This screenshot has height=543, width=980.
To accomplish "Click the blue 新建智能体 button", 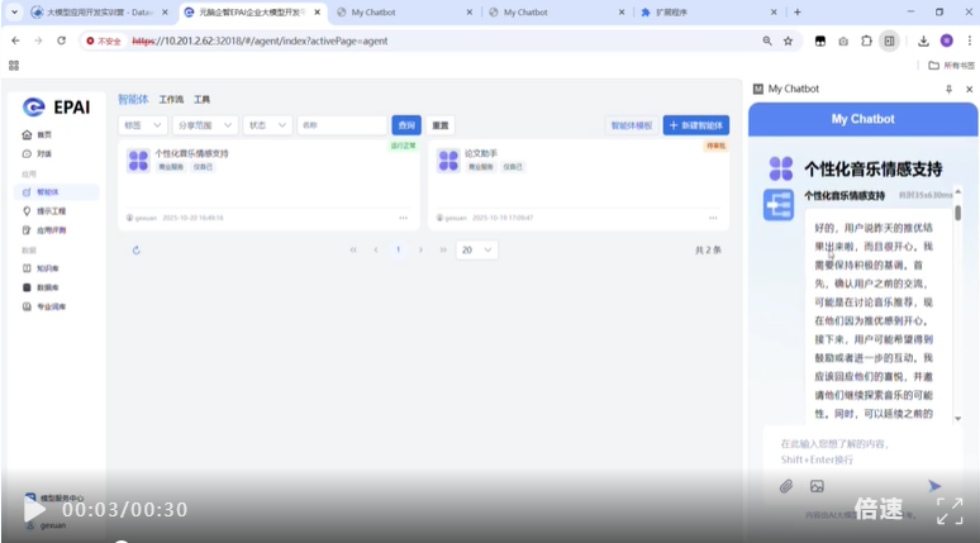I will [696, 125].
